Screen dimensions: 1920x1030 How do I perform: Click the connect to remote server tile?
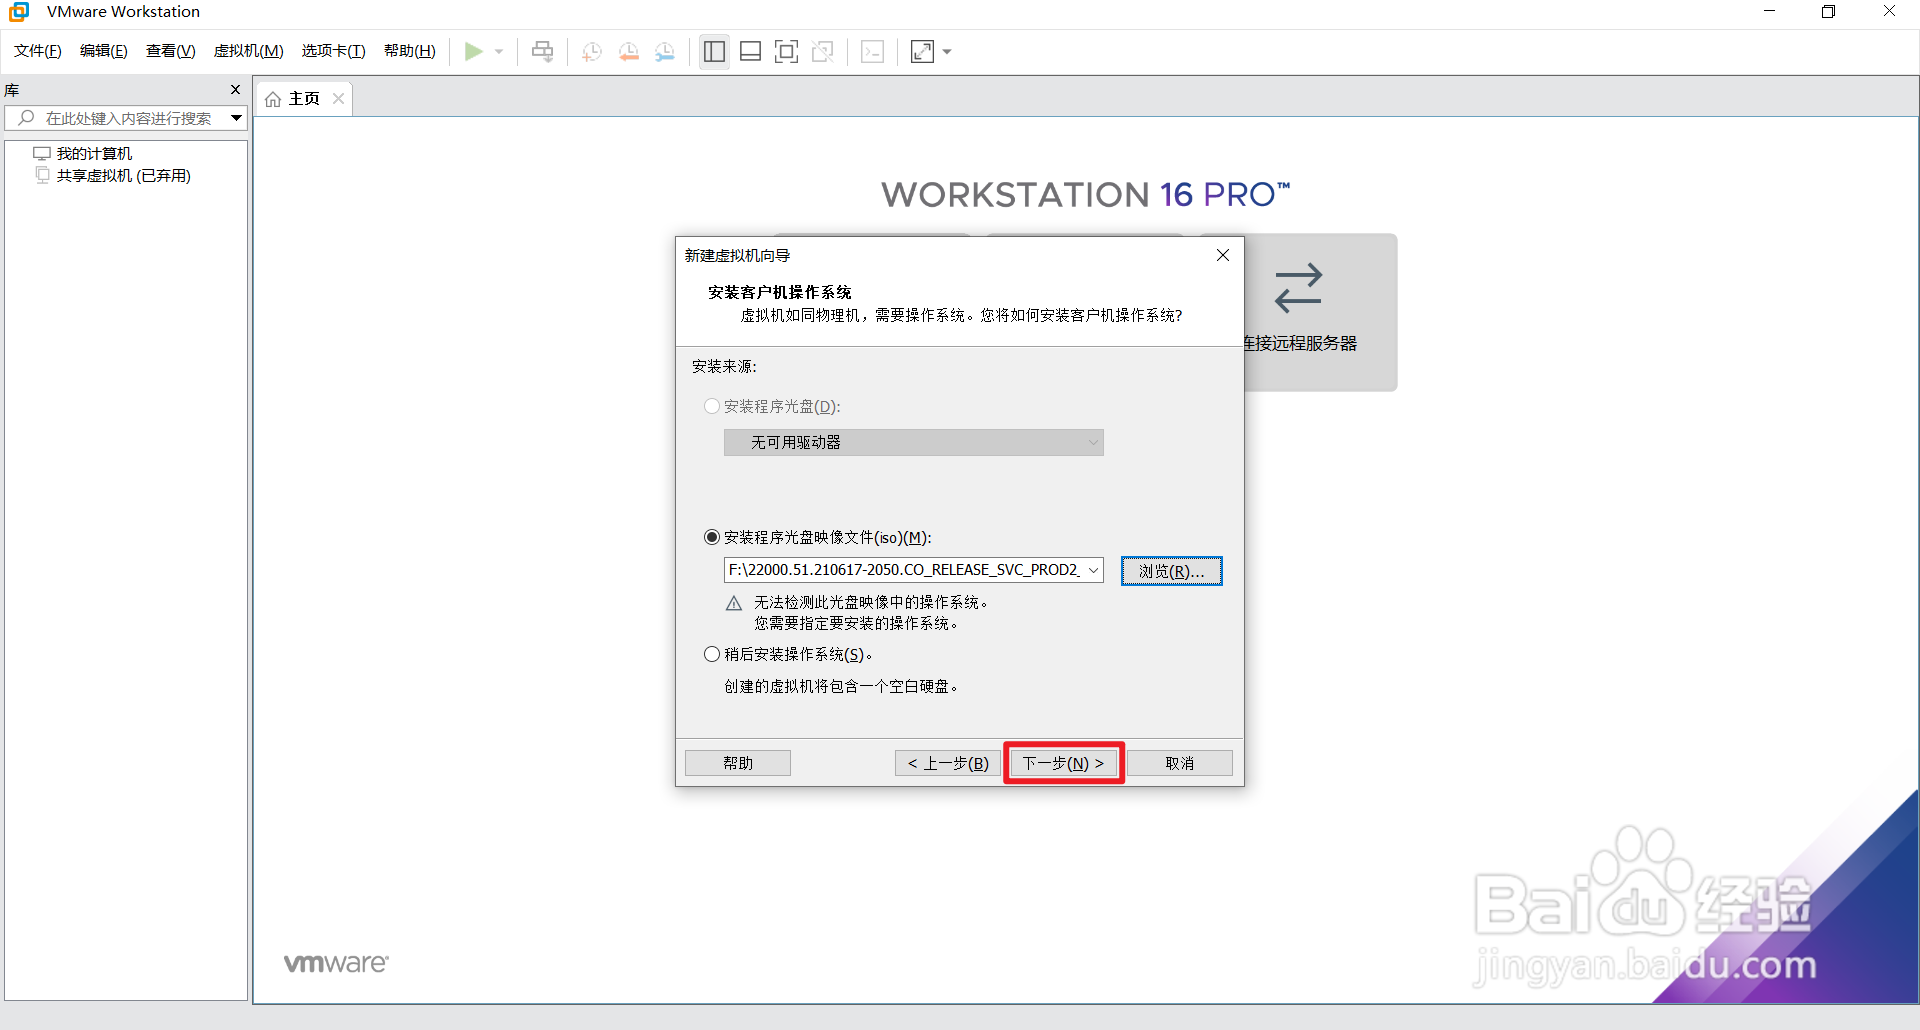point(1320,312)
